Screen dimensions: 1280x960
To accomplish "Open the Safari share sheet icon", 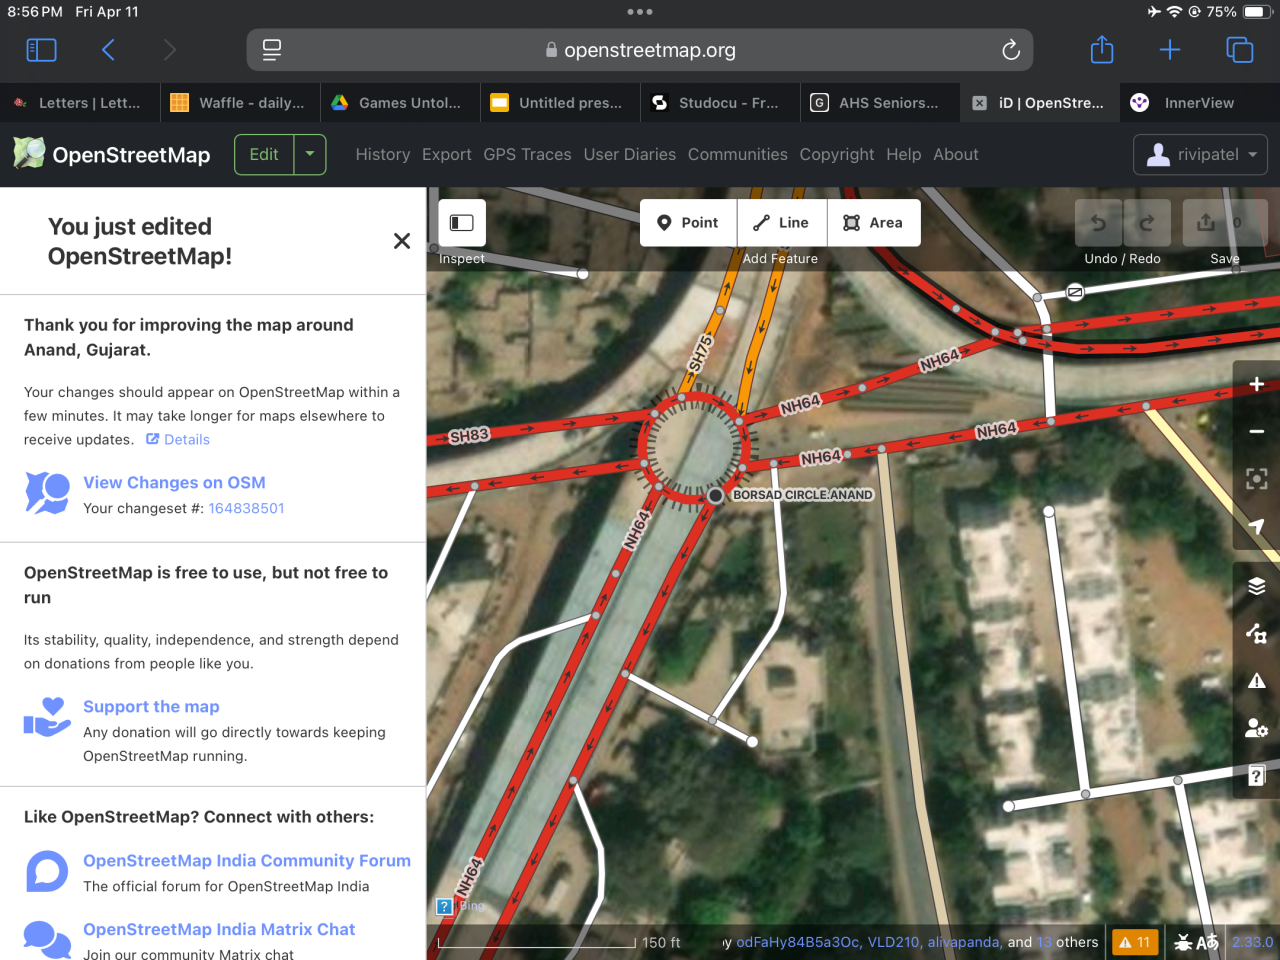I will click(x=1102, y=49).
